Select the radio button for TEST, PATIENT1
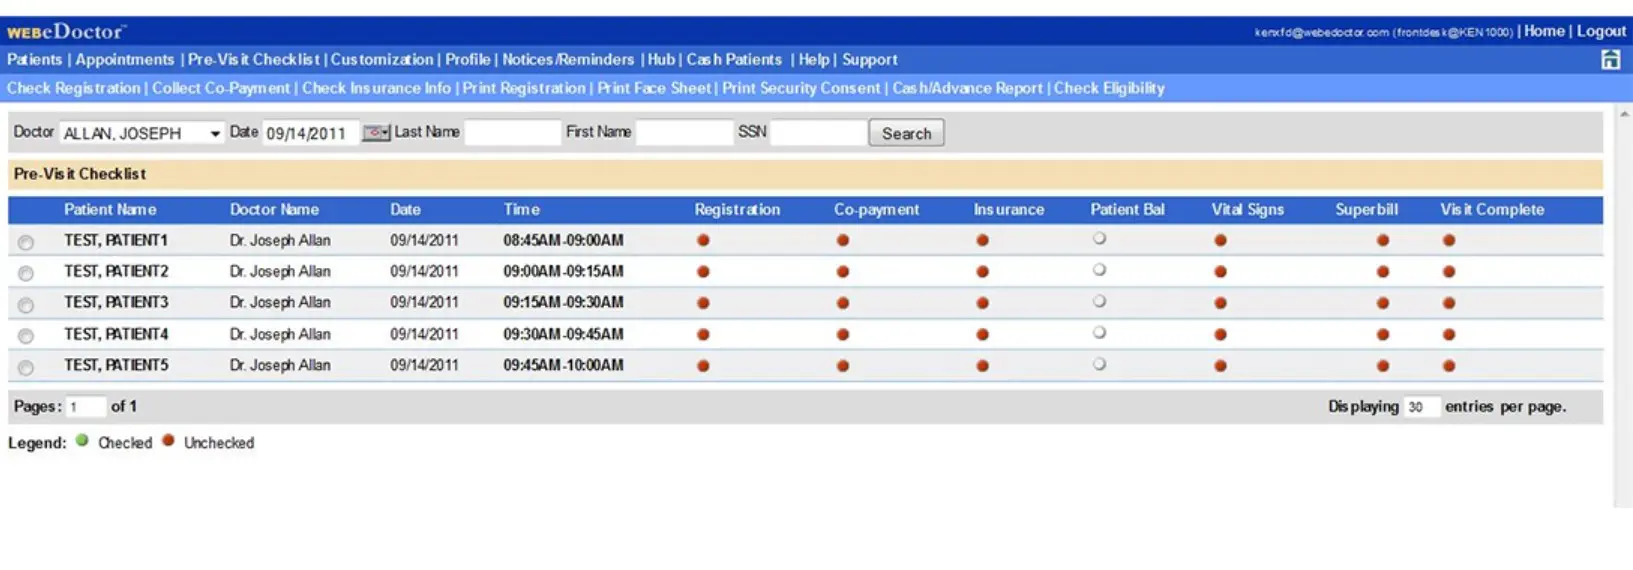1633x570 pixels. point(26,242)
